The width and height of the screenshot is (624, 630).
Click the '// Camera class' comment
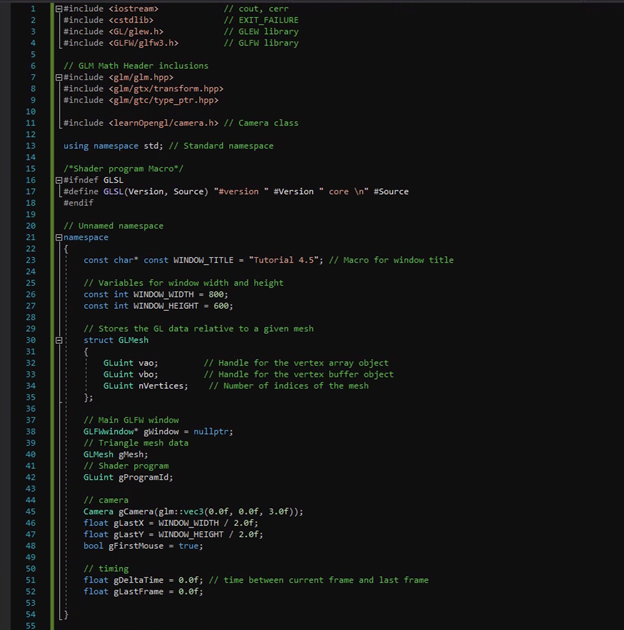(x=261, y=123)
